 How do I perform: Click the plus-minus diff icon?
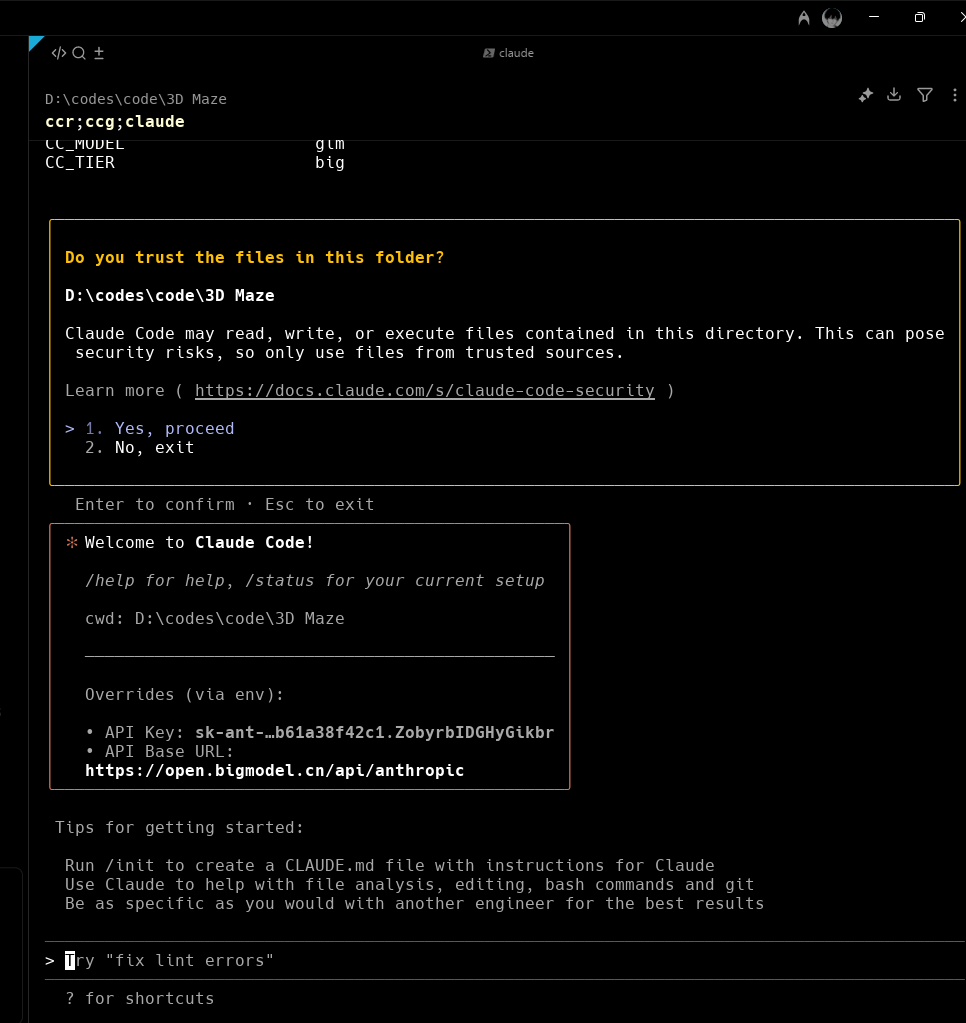pyautogui.click(x=99, y=53)
